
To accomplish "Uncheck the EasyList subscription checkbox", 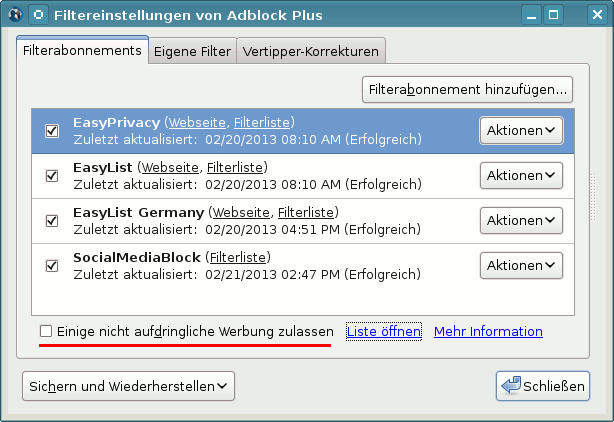I will (52, 176).
